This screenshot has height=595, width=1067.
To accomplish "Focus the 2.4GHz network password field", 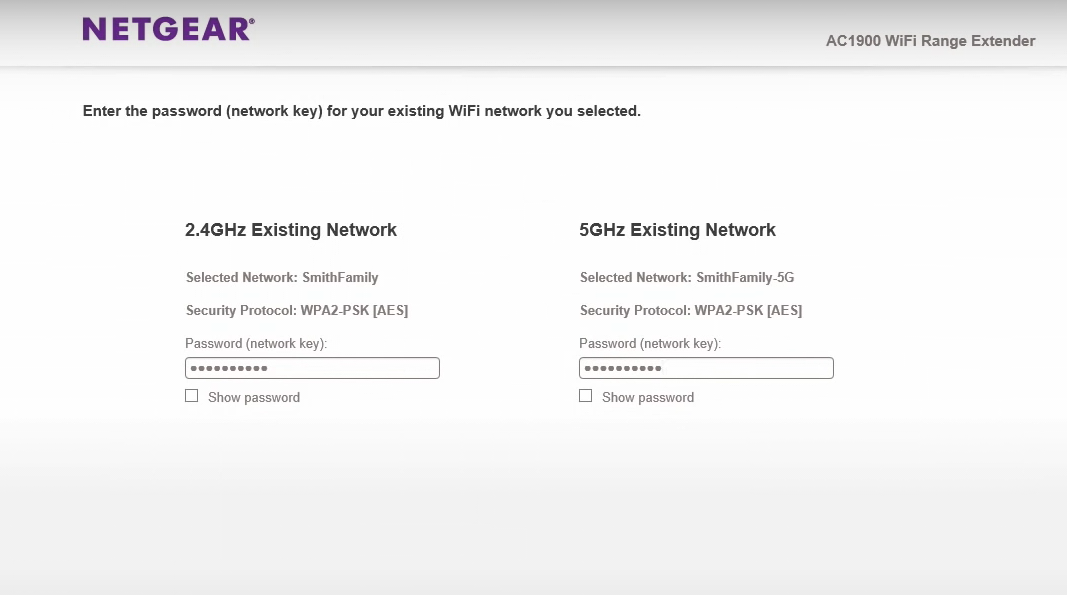I will click(x=312, y=368).
